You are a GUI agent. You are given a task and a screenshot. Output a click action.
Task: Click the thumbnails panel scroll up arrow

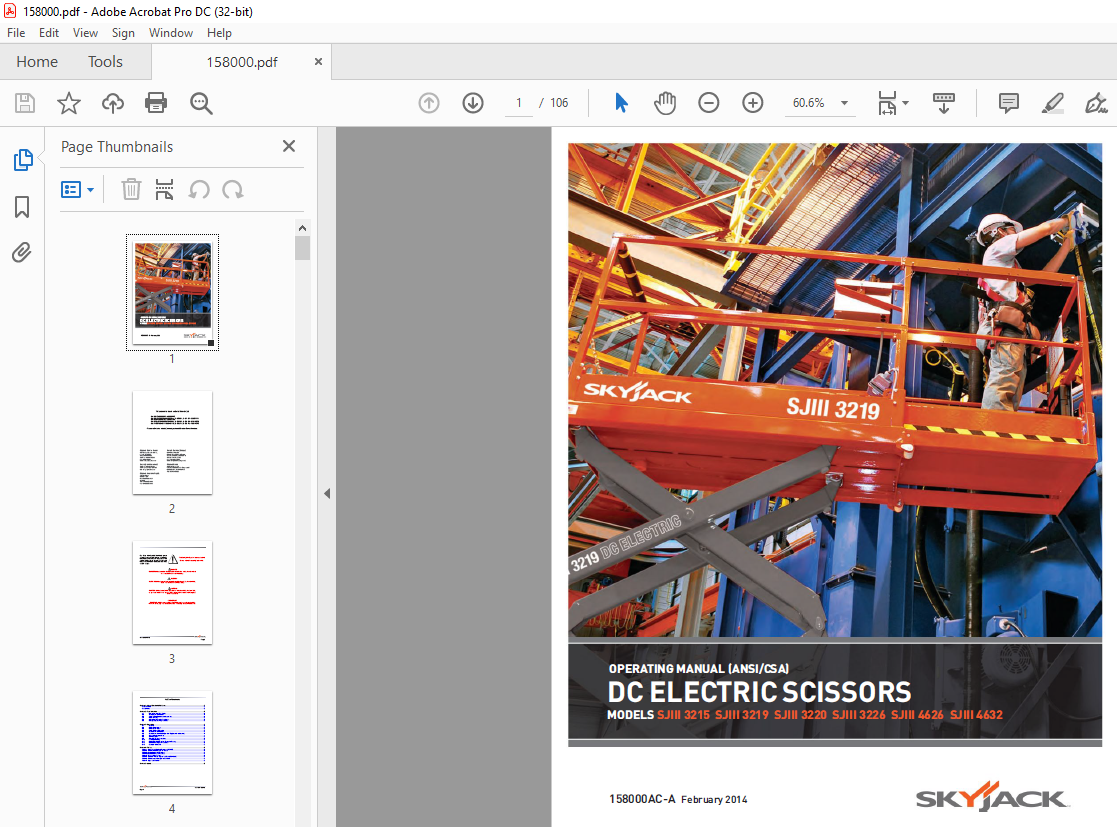(x=302, y=228)
